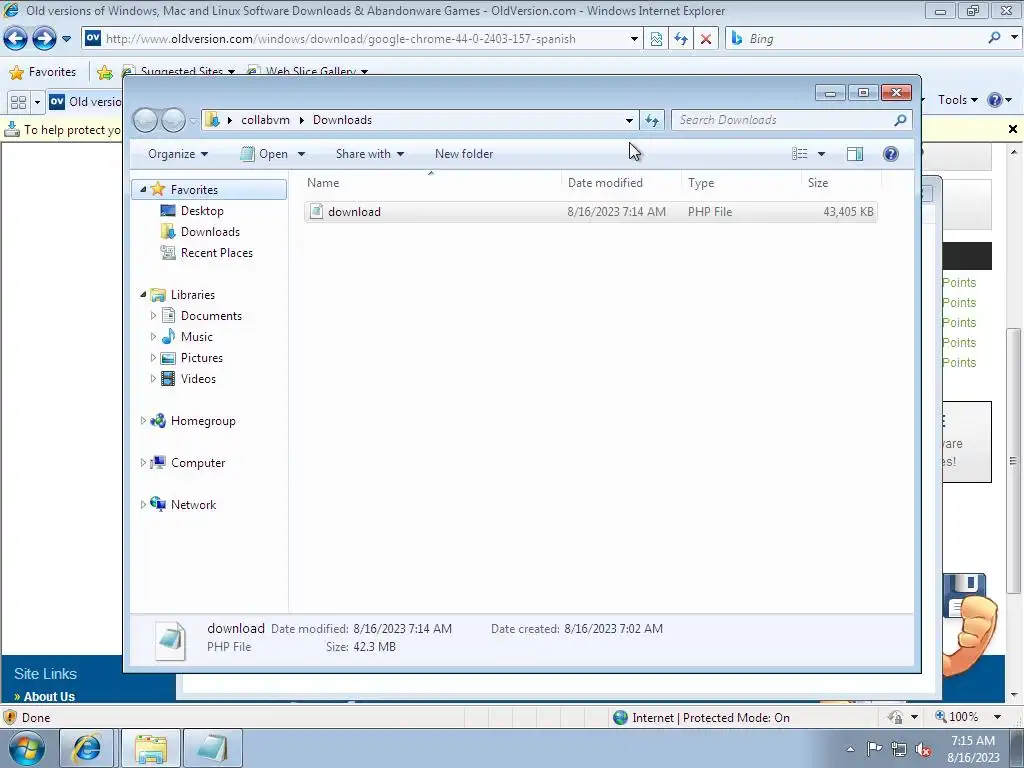The width and height of the screenshot is (1024, 768).
Task: Open Desktop in Favorites
Action: coord(202,211)
